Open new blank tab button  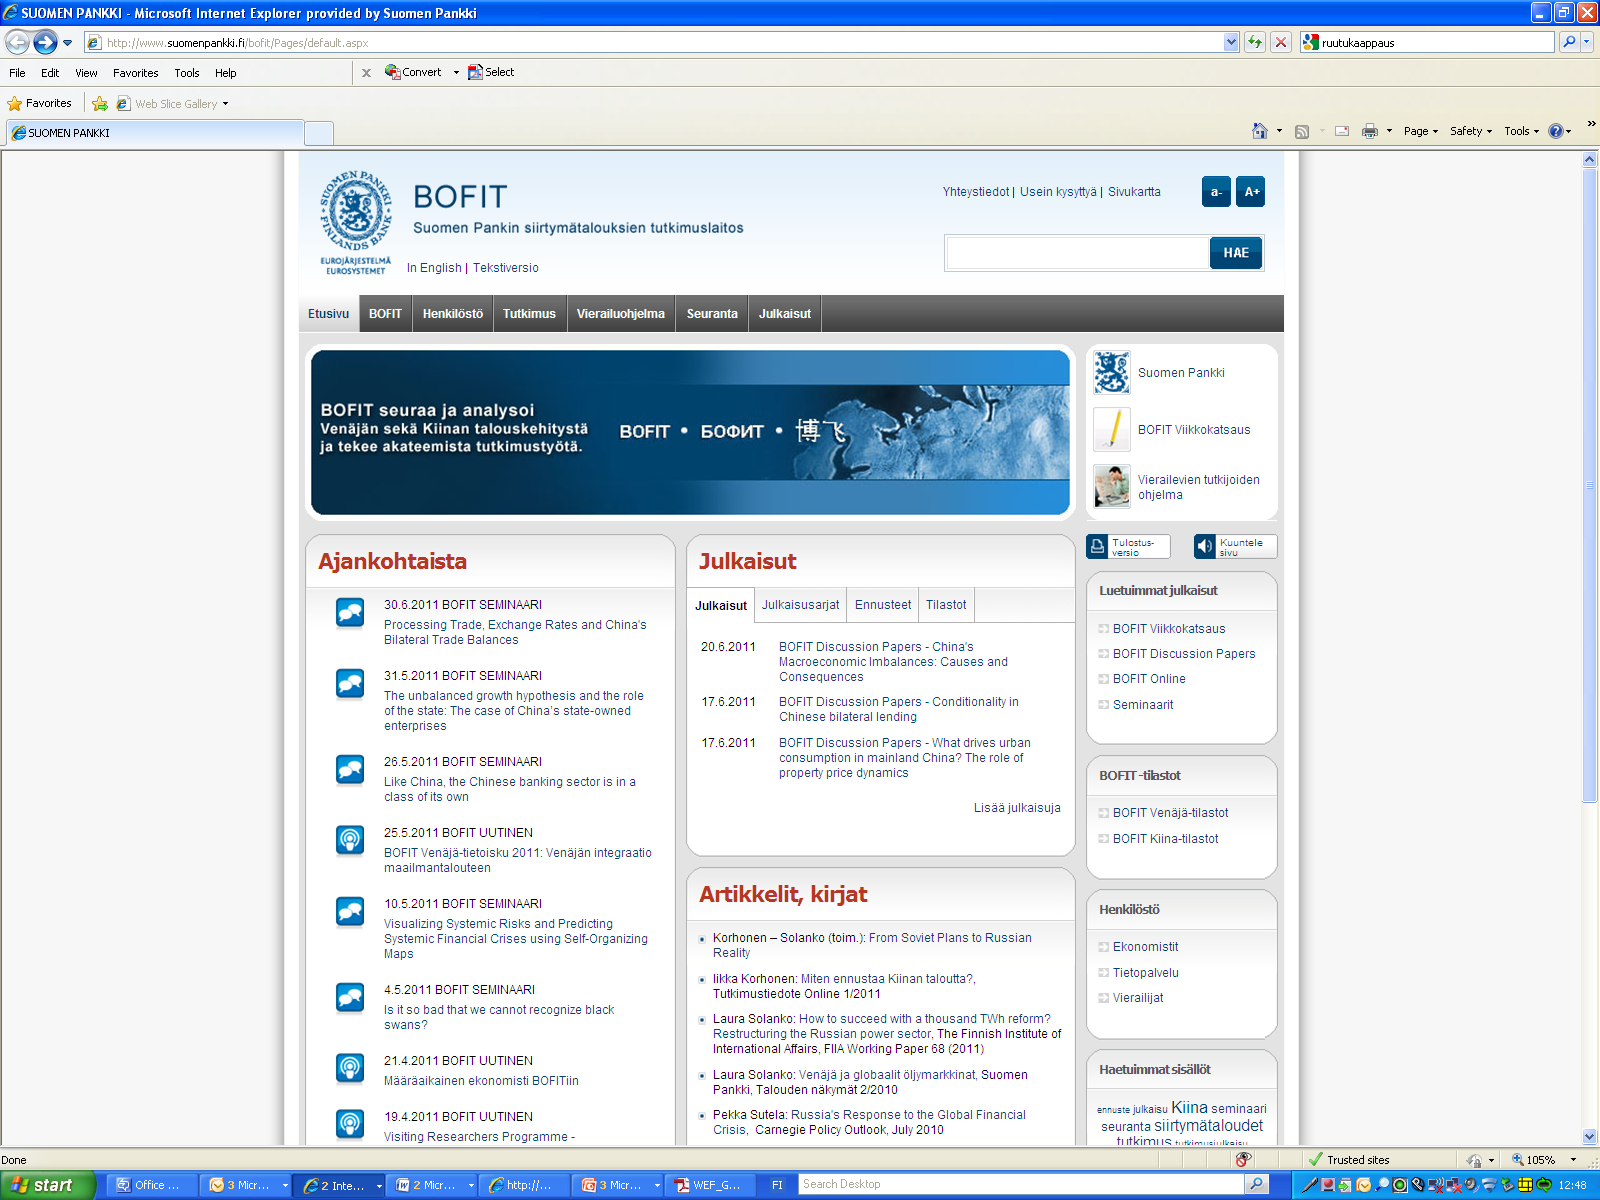pos(319,133)
